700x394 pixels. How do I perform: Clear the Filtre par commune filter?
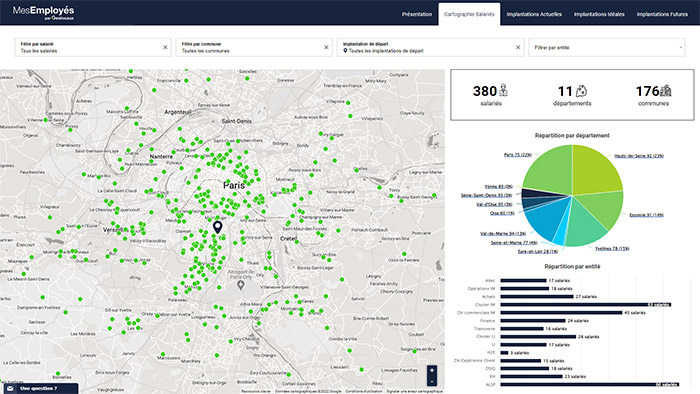coord(326,47)
